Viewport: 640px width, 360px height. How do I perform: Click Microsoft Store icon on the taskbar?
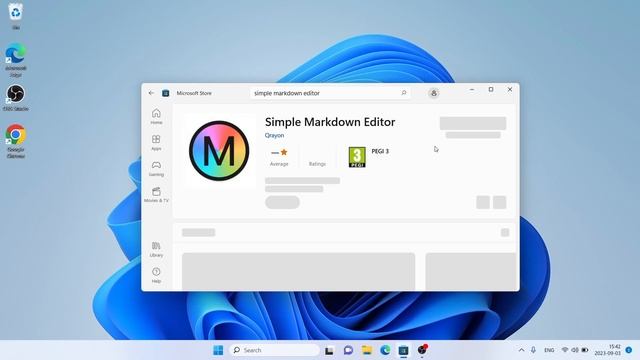point(403,350)
